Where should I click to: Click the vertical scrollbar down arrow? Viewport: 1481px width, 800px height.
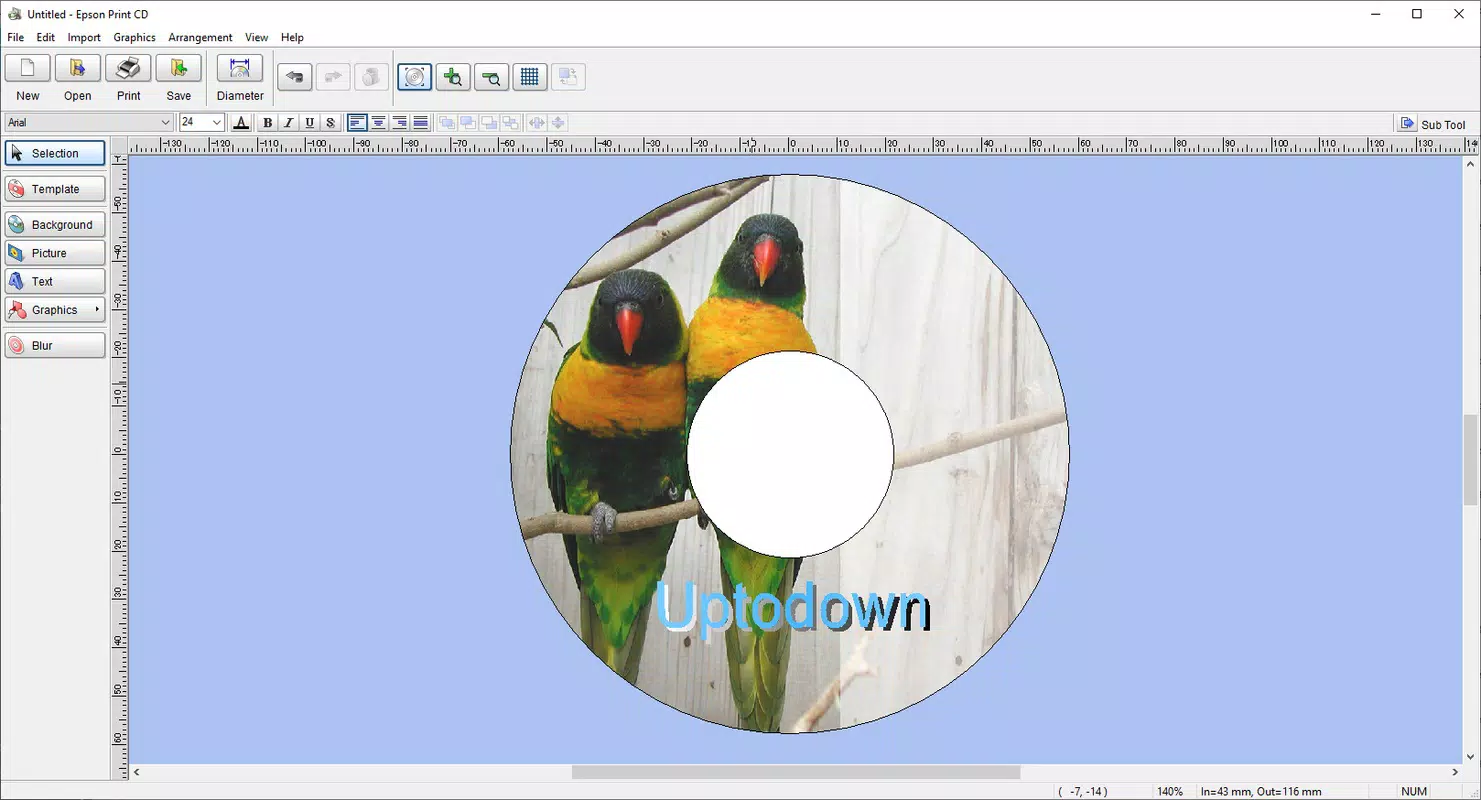[x=1471, y=757]
